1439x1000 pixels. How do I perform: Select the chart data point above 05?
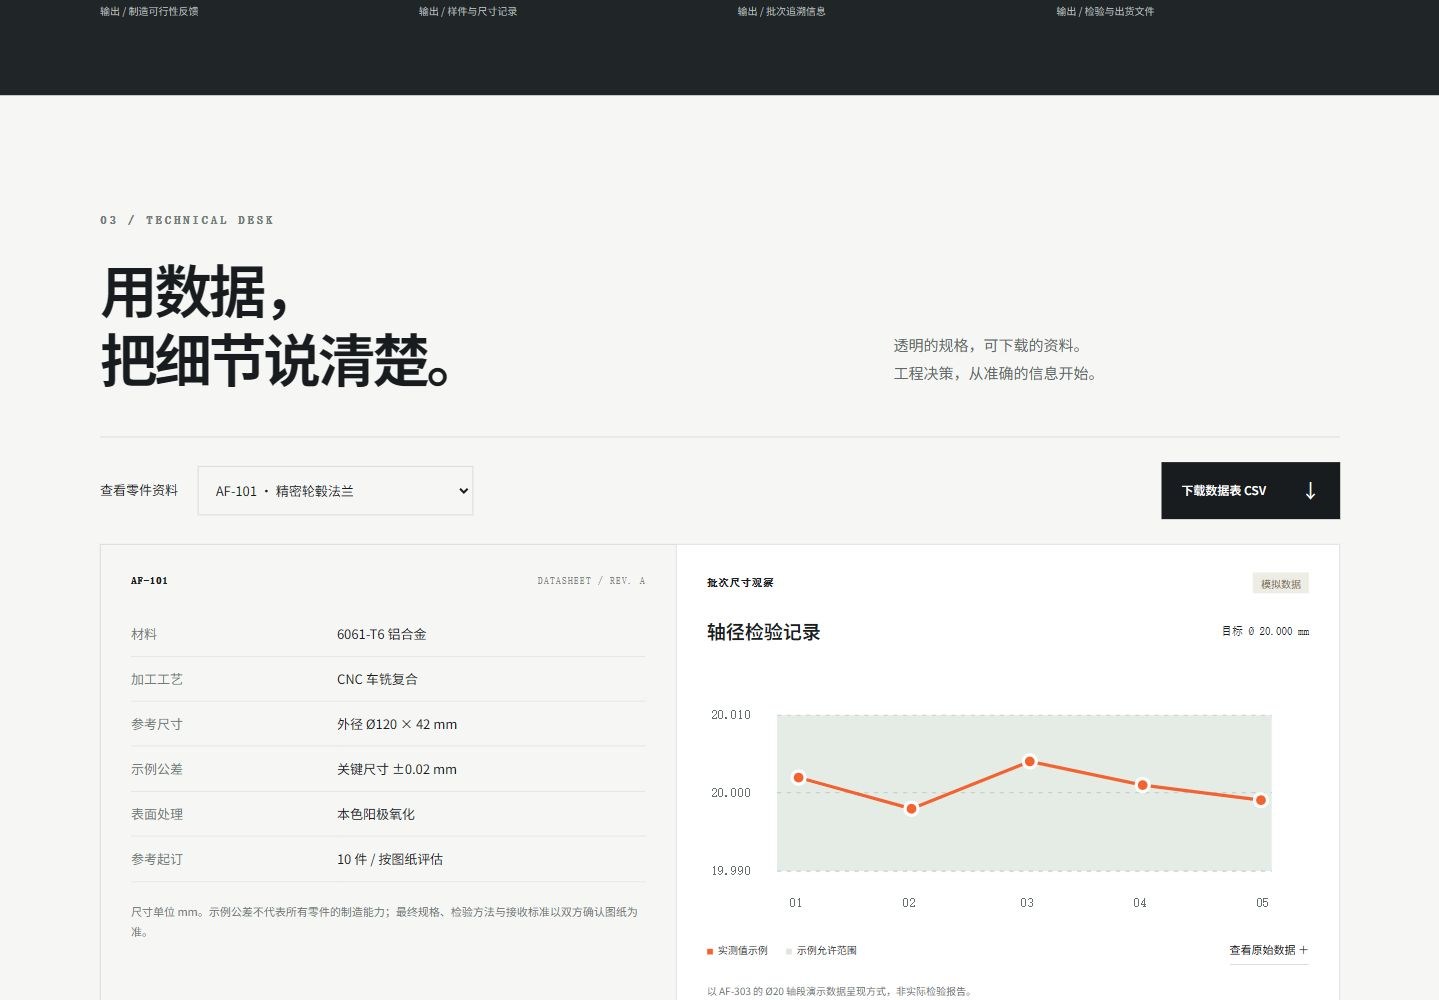(x=1261, y=800)
